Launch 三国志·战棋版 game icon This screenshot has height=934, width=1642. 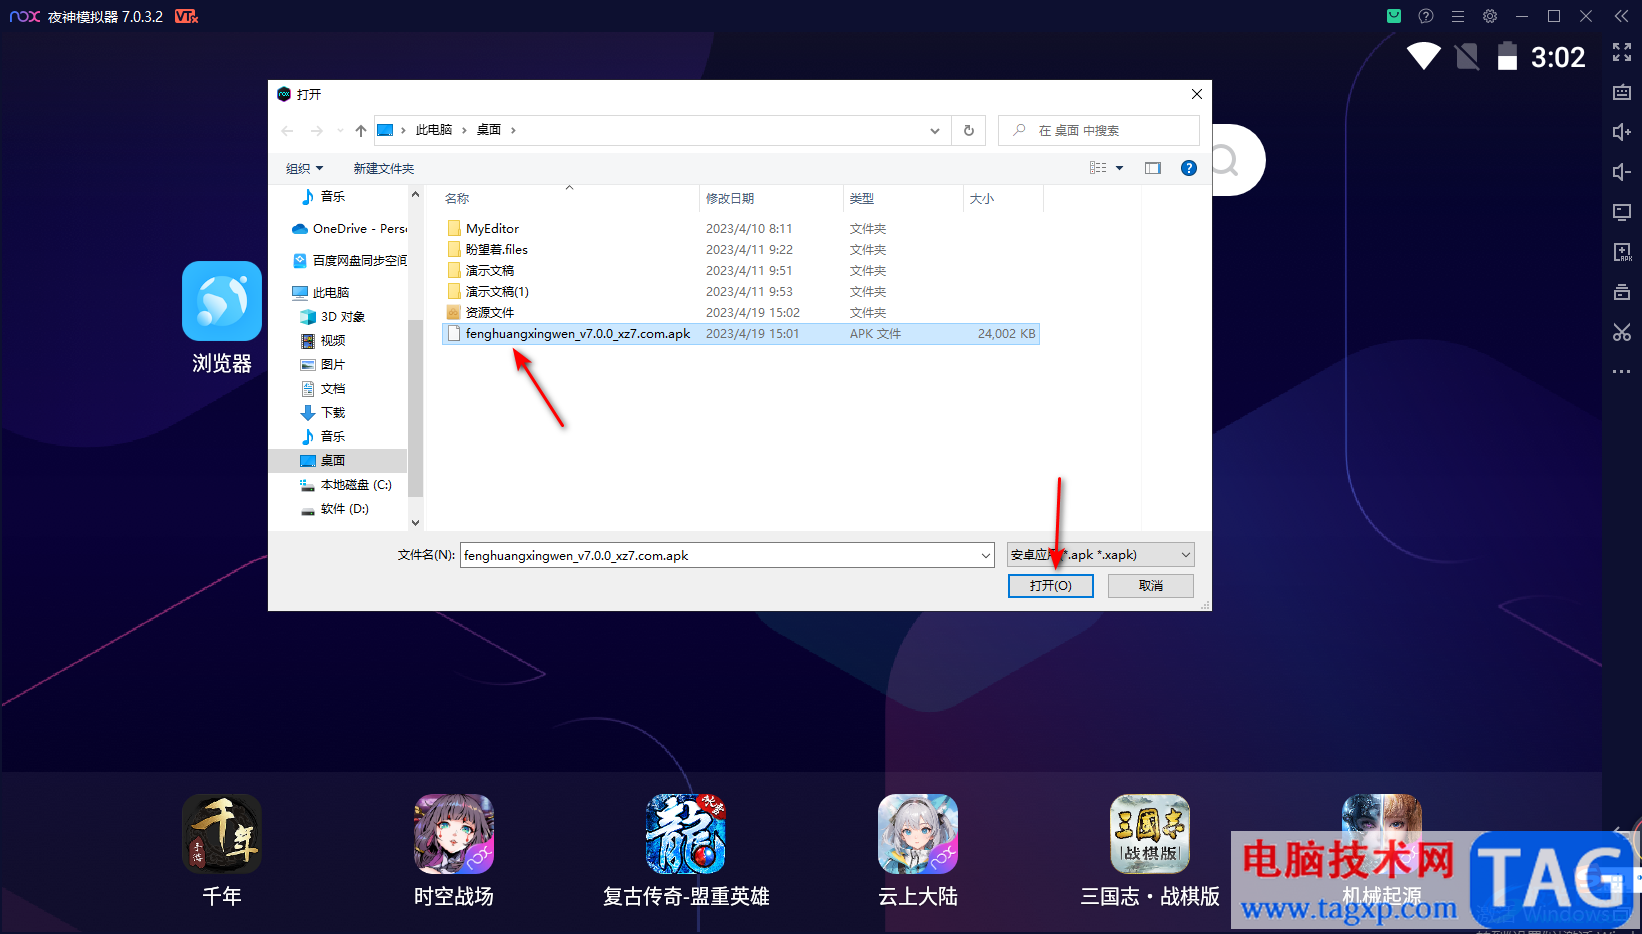1150,834
